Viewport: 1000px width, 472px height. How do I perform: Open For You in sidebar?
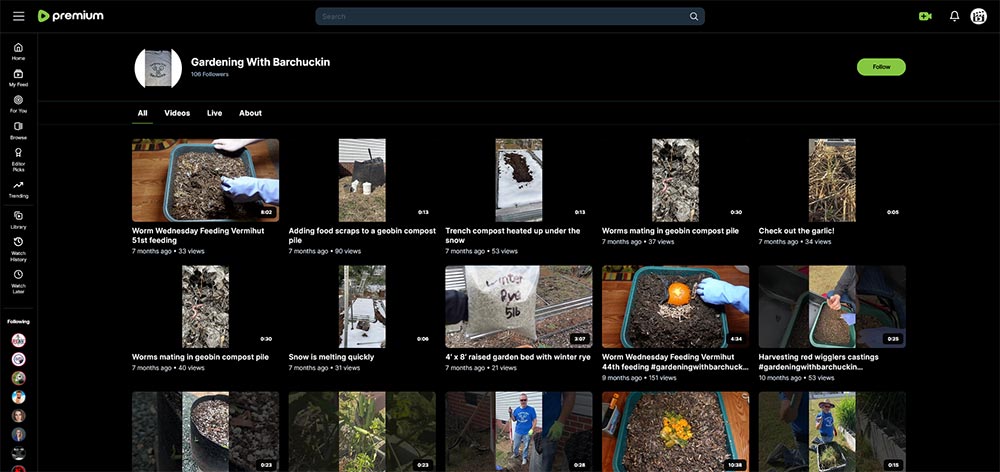point(18,104)
